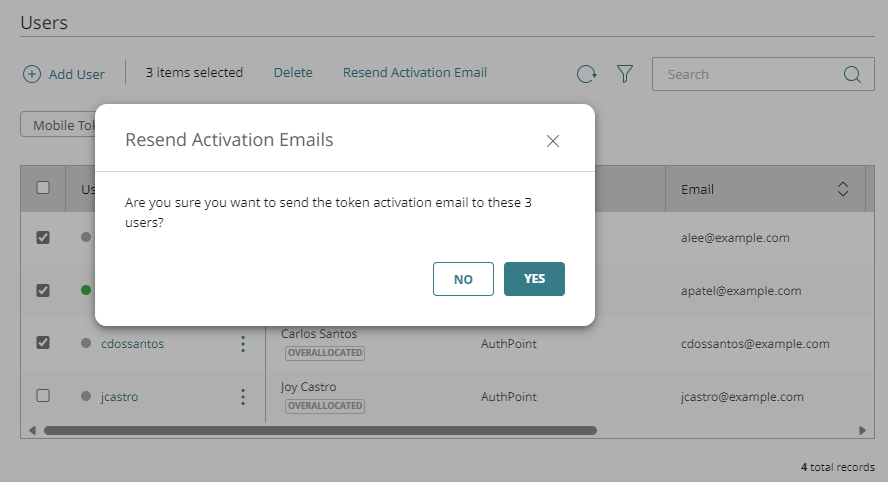The image size is (888, 482).
Task: Confirm with the YES button
Action: pyautogui.click(x=534, y=279)
